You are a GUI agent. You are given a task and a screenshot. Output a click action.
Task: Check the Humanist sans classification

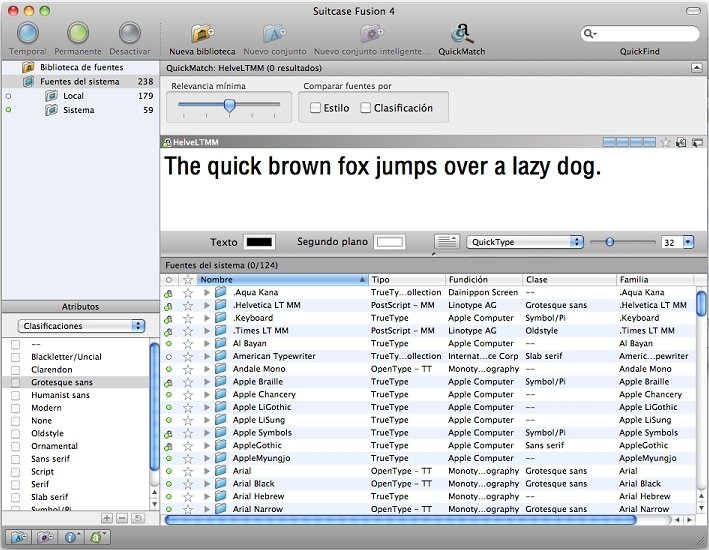[x=16, y=395]
